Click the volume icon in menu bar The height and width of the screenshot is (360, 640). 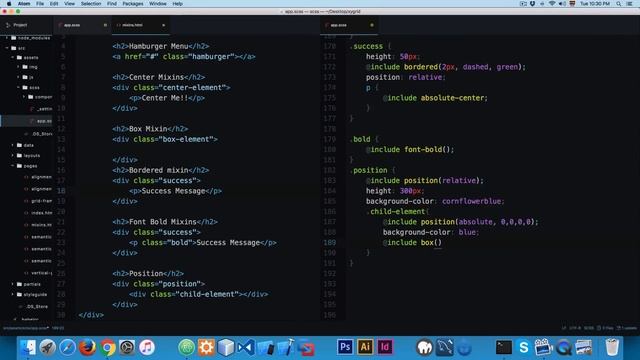562,4
